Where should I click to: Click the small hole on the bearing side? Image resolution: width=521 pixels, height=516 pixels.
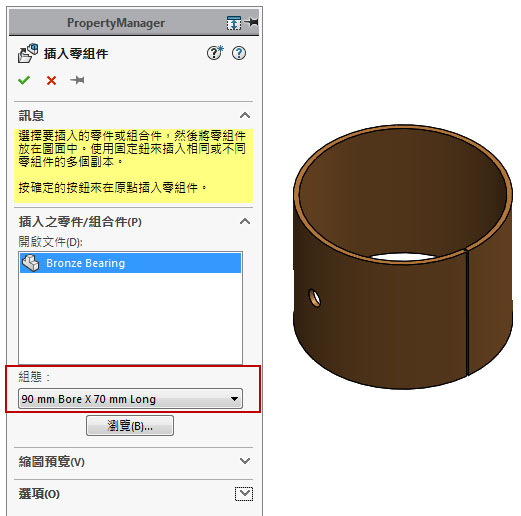[314, 298]
